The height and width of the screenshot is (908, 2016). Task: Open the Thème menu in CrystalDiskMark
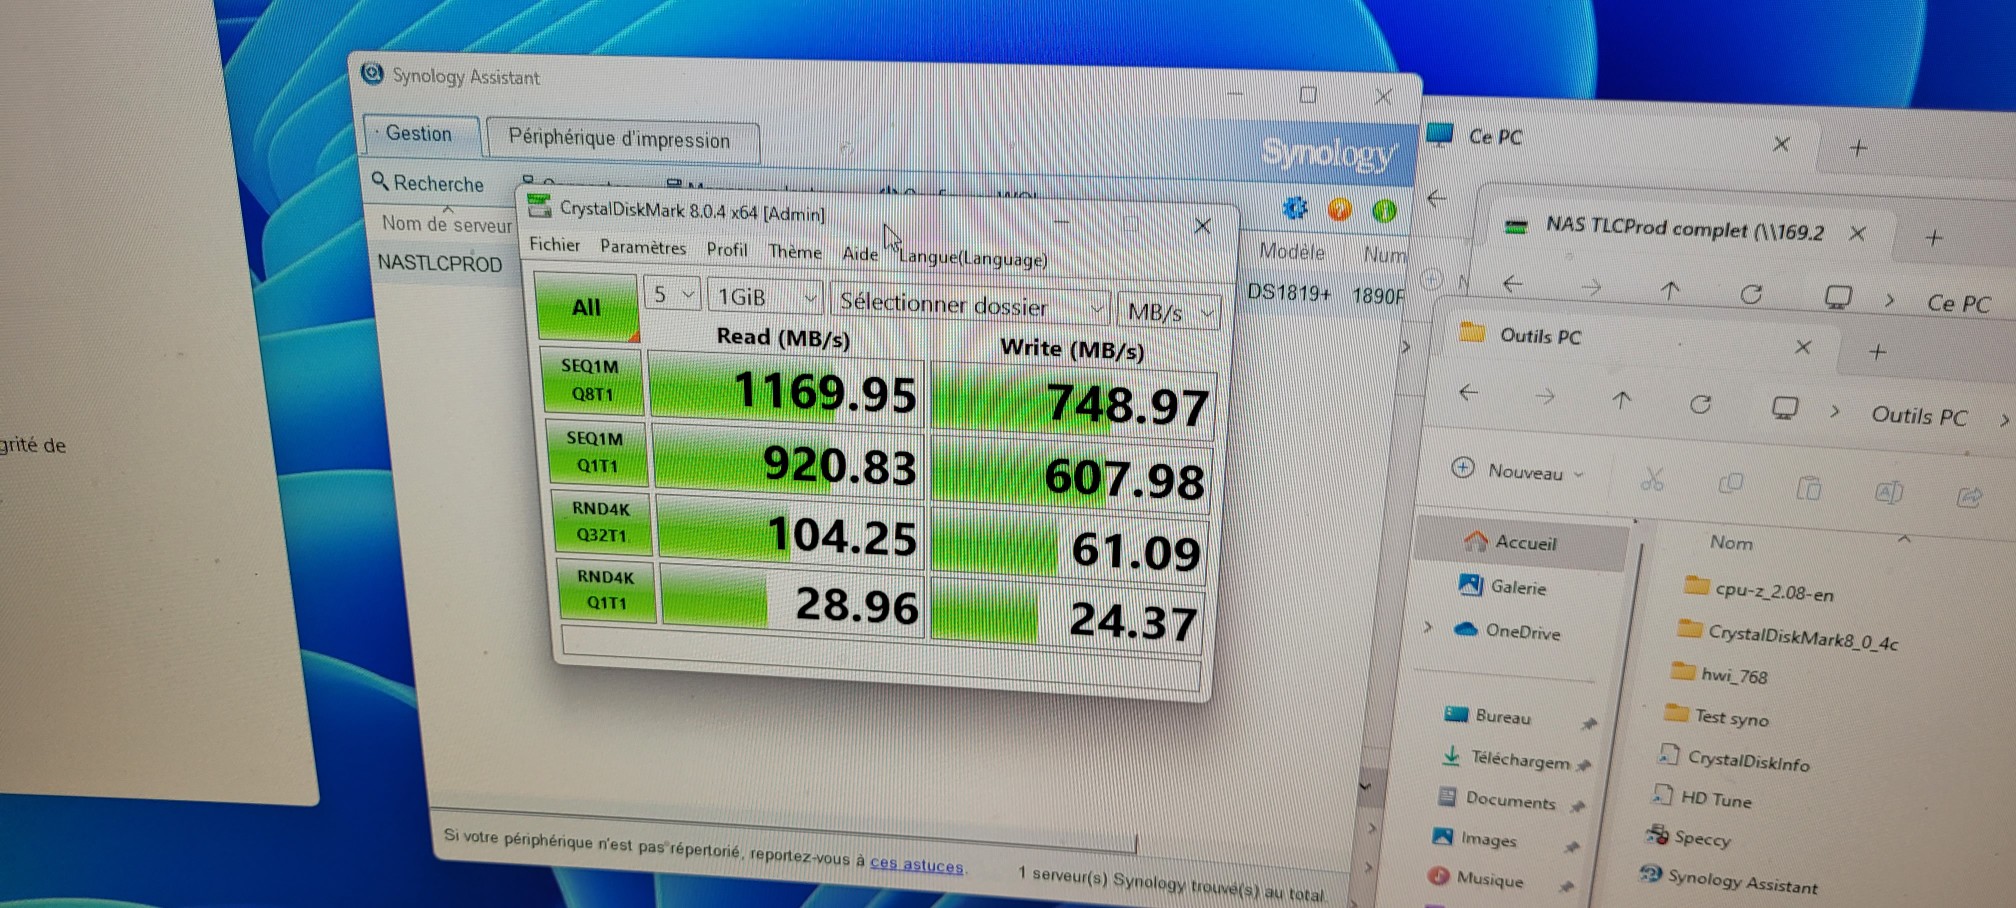(795, 251)
